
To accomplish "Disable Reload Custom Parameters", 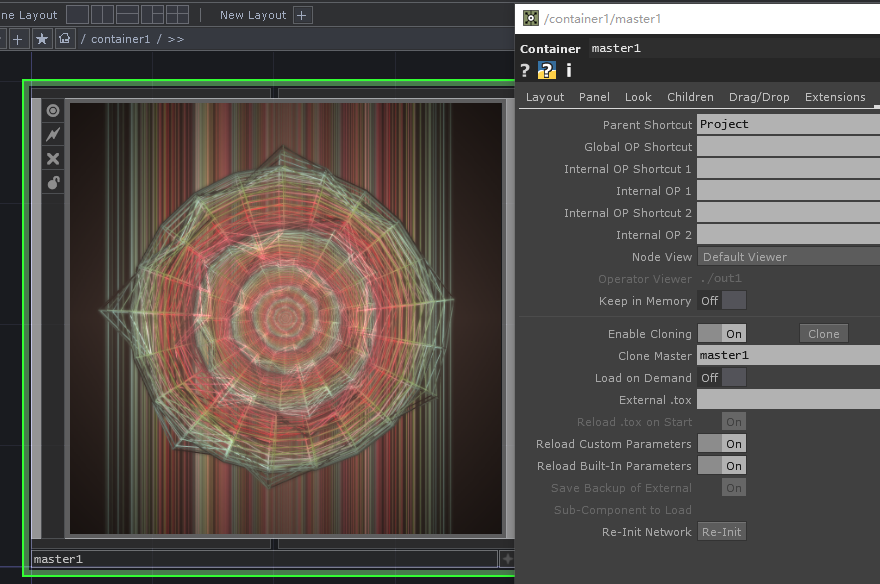I will [721, 443].
